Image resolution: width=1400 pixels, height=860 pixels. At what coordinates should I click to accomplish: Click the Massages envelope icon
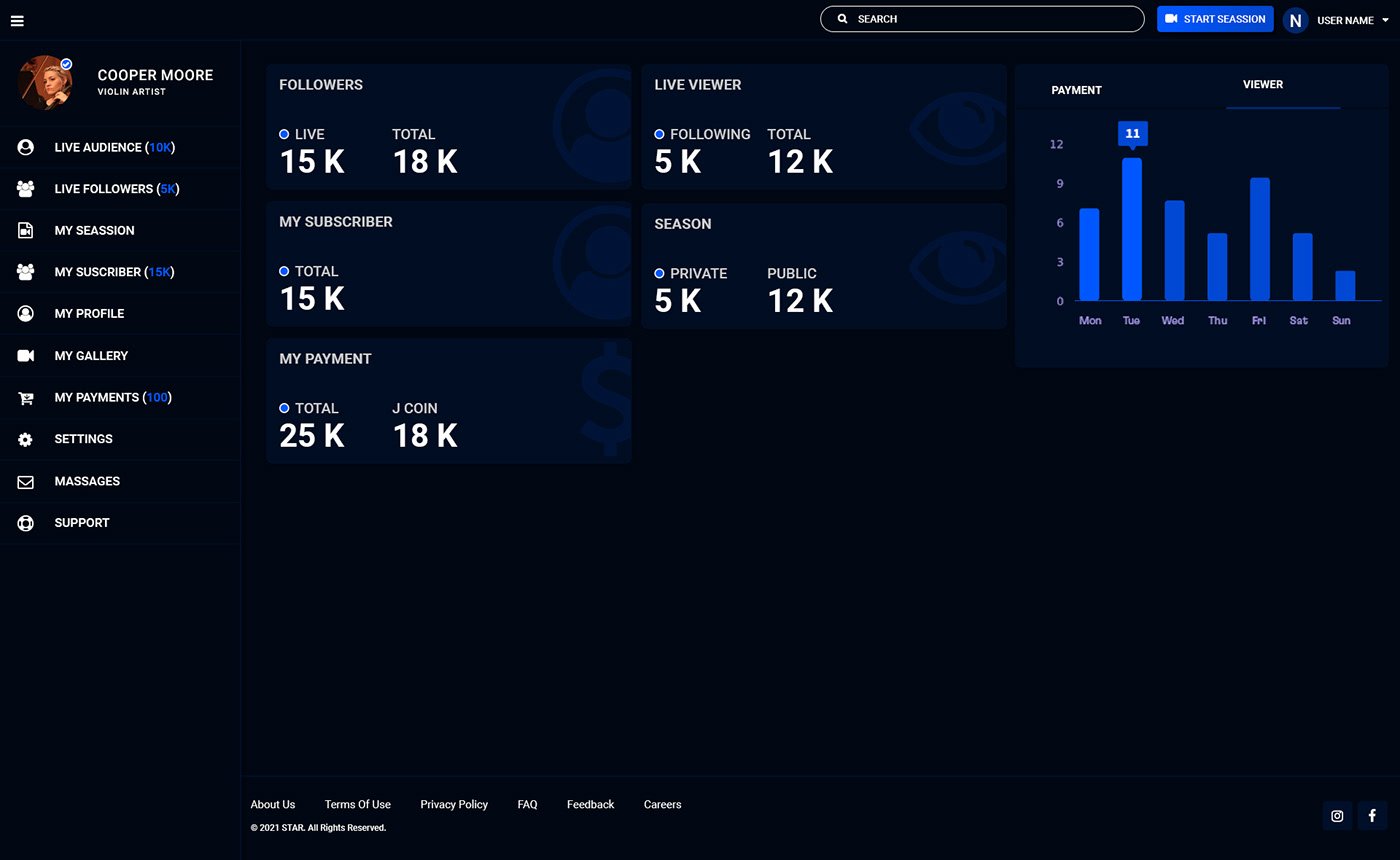(26, 482)
